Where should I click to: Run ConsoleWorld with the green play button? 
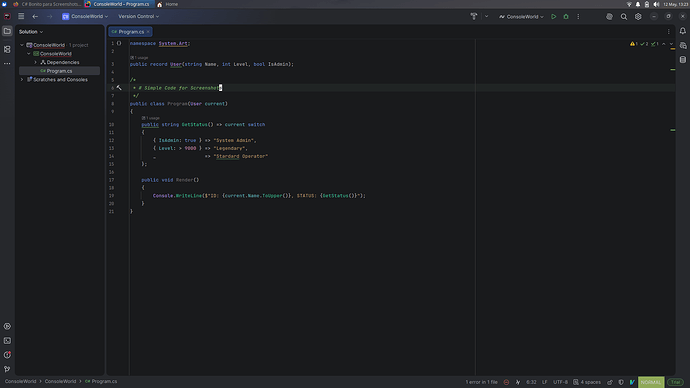point(554,17)
